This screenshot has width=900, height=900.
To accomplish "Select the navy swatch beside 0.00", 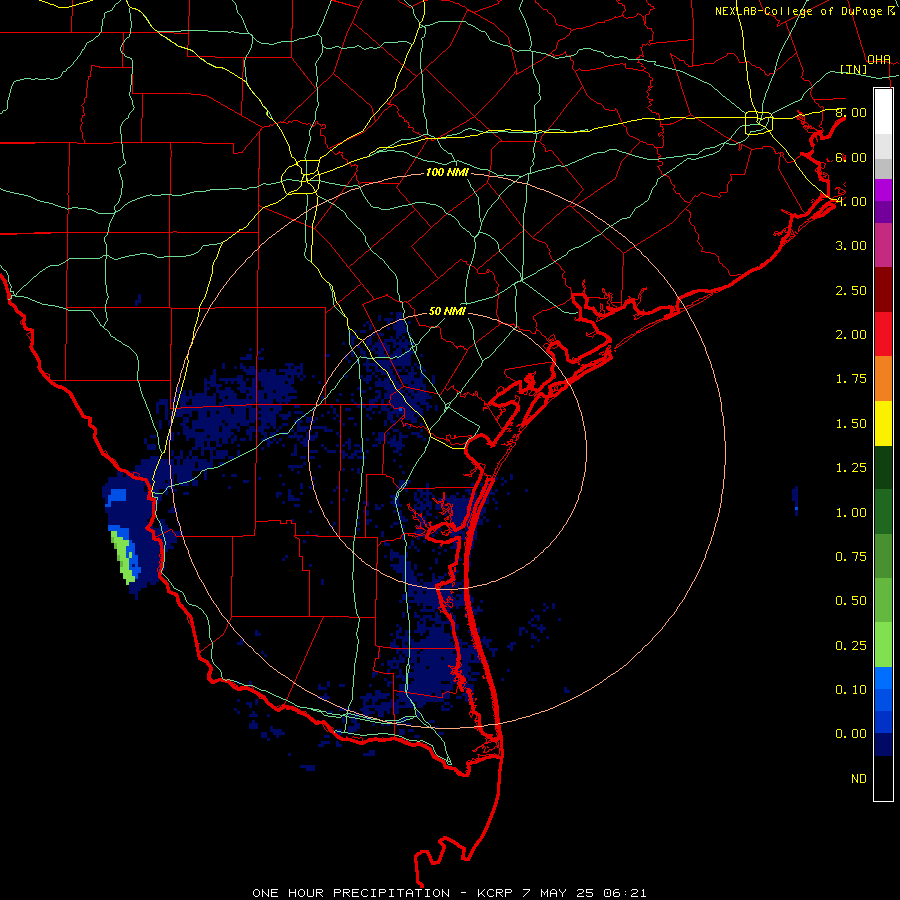I will click(x=883, y=744).
